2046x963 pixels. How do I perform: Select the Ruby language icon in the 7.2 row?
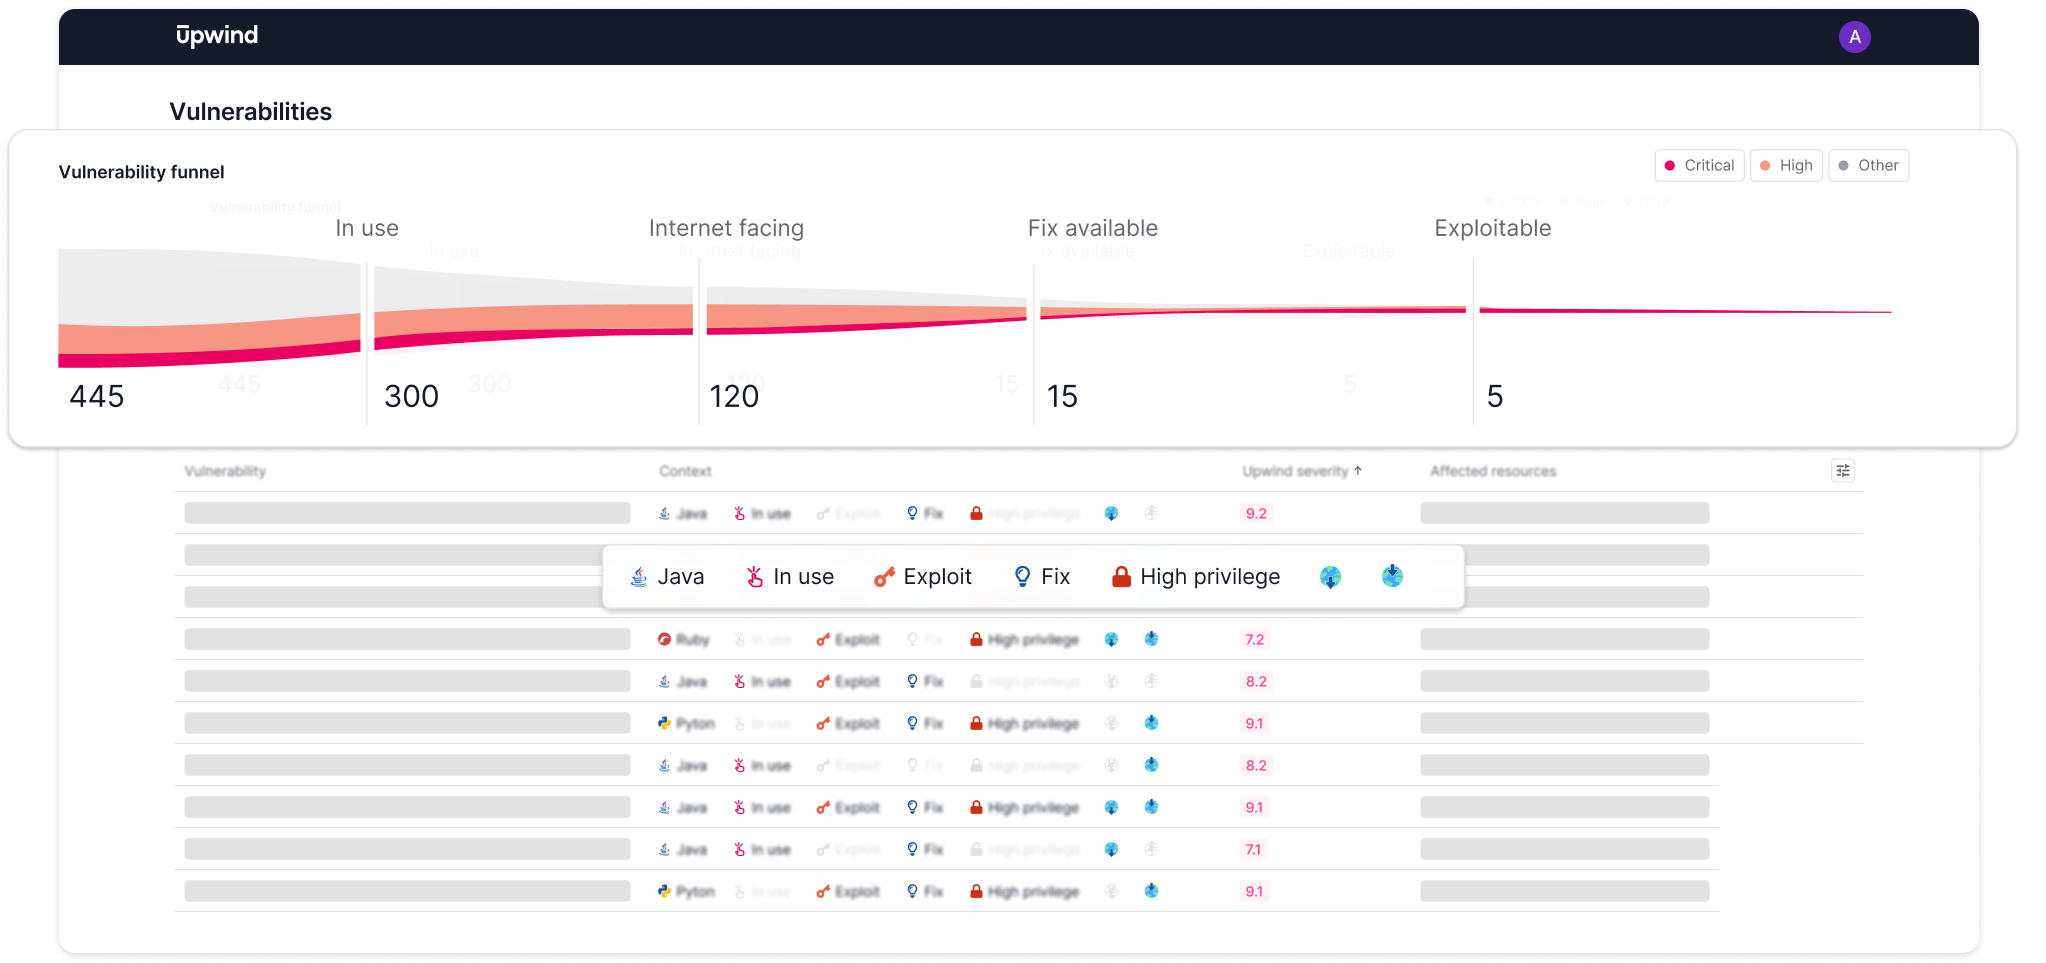[666, 639]
